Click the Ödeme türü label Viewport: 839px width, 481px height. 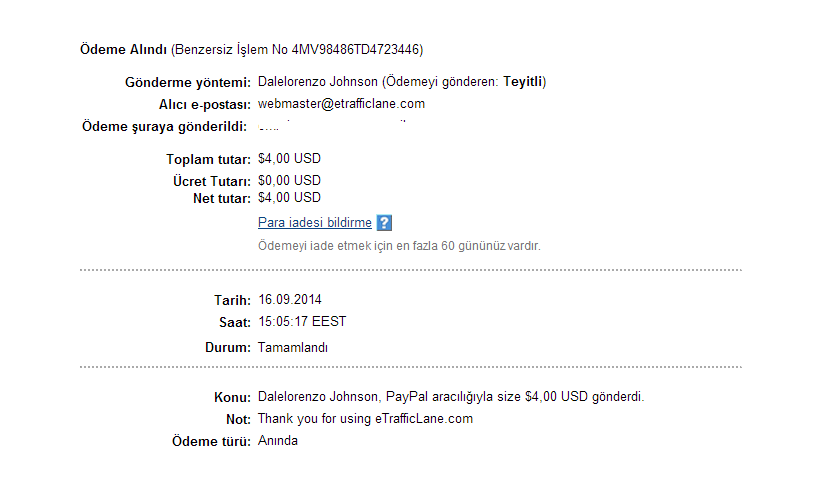211,441
